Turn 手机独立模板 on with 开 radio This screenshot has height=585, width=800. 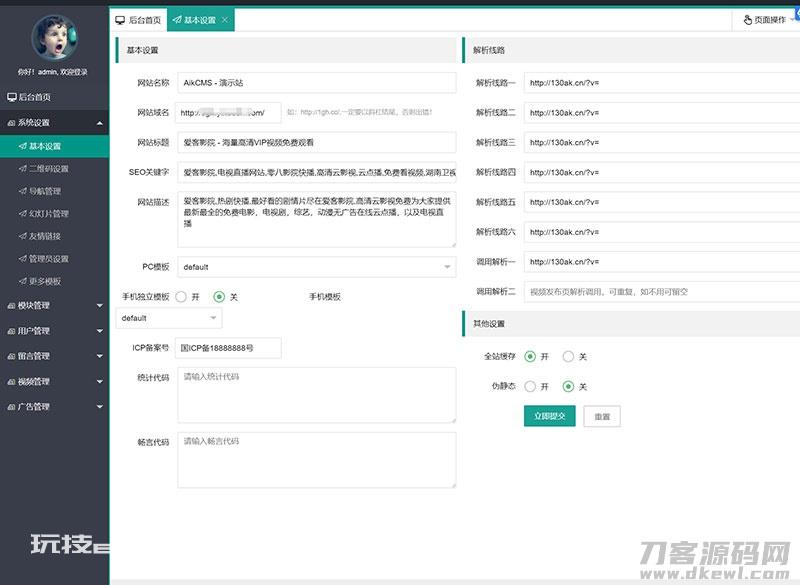181,297
